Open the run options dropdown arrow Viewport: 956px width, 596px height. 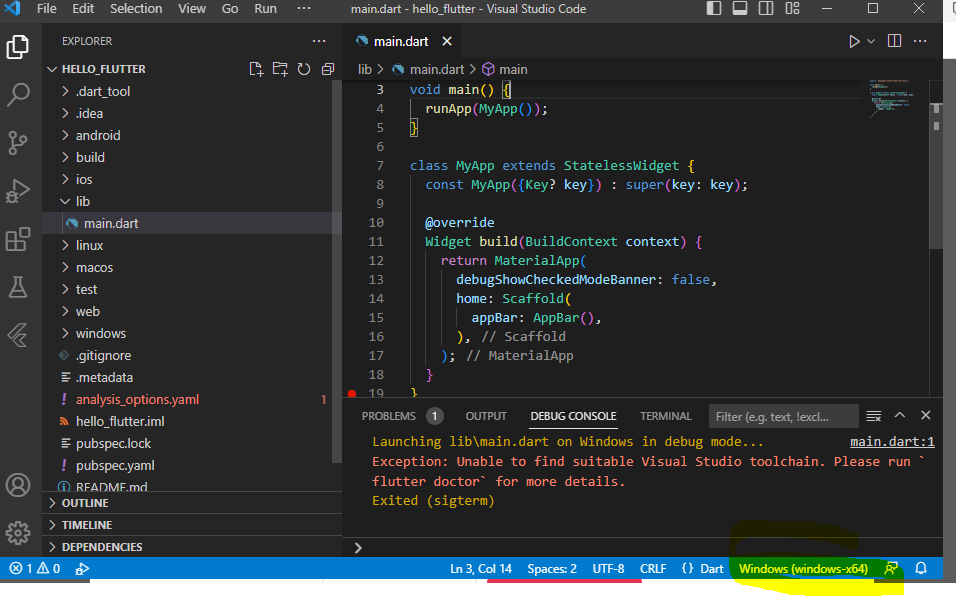click(x=871, y=41)
